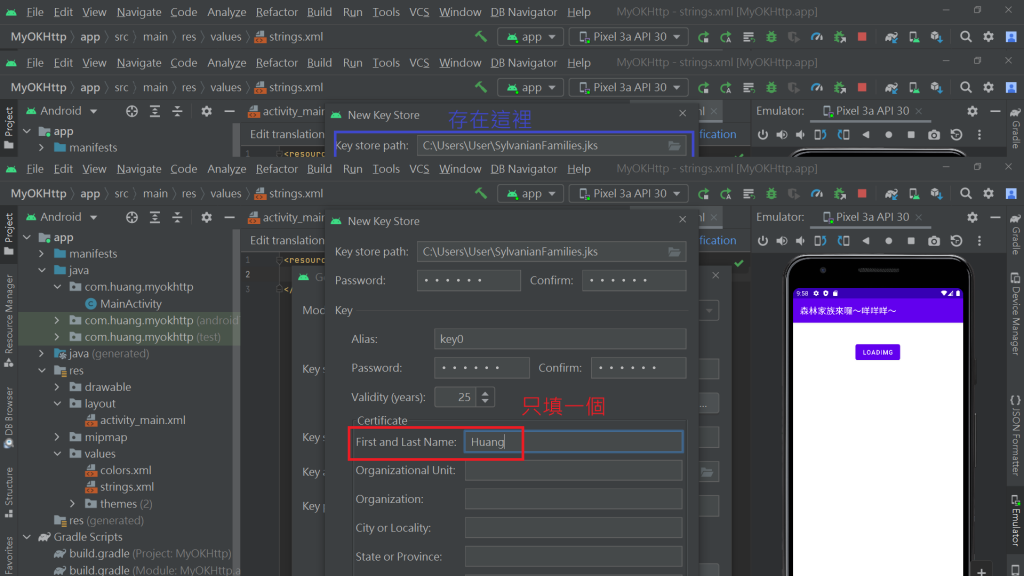
Task: Rerun the app from front window toolbar
Action: (703, 193)
